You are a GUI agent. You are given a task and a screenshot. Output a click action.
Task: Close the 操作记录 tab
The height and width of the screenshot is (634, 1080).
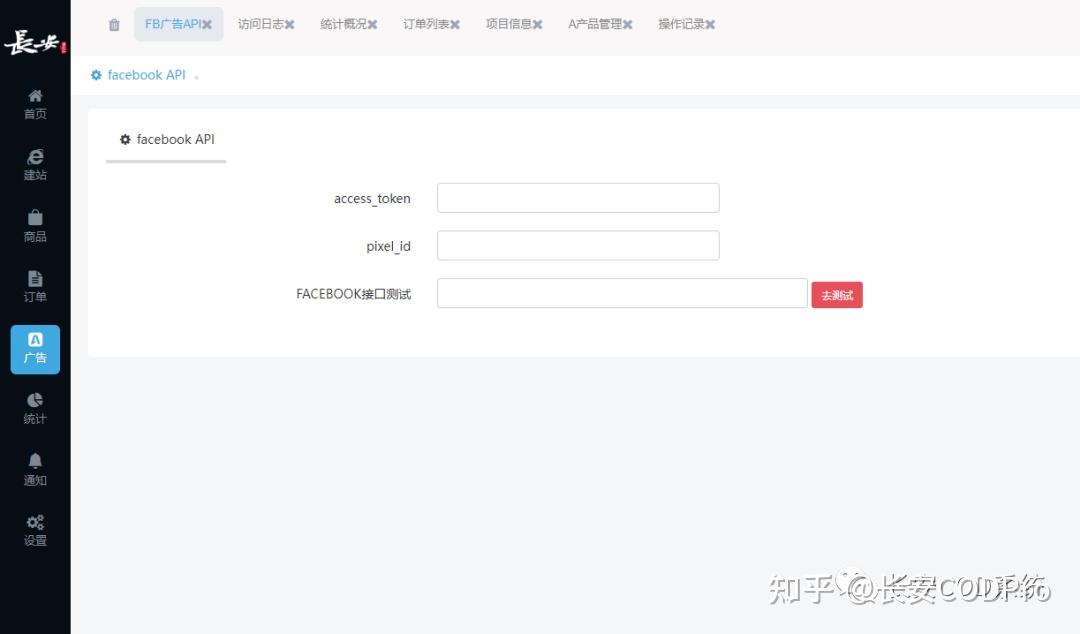[x=712, y=24]
